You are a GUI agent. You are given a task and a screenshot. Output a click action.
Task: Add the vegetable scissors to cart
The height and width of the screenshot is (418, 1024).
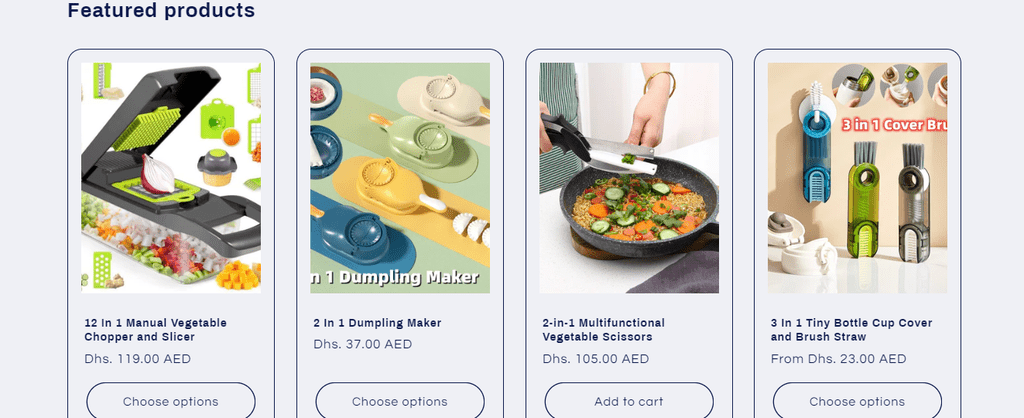coord(629,401)
